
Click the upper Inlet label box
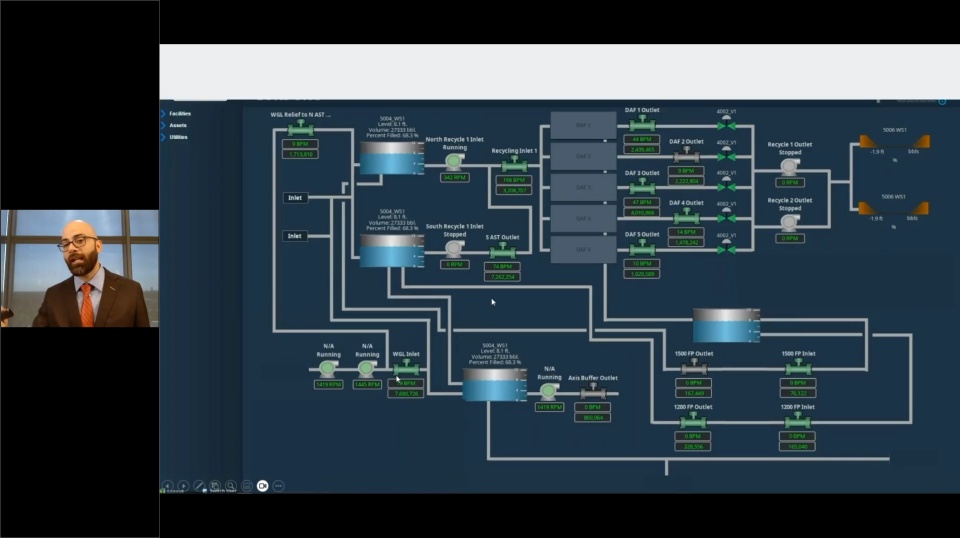[295, 198]
